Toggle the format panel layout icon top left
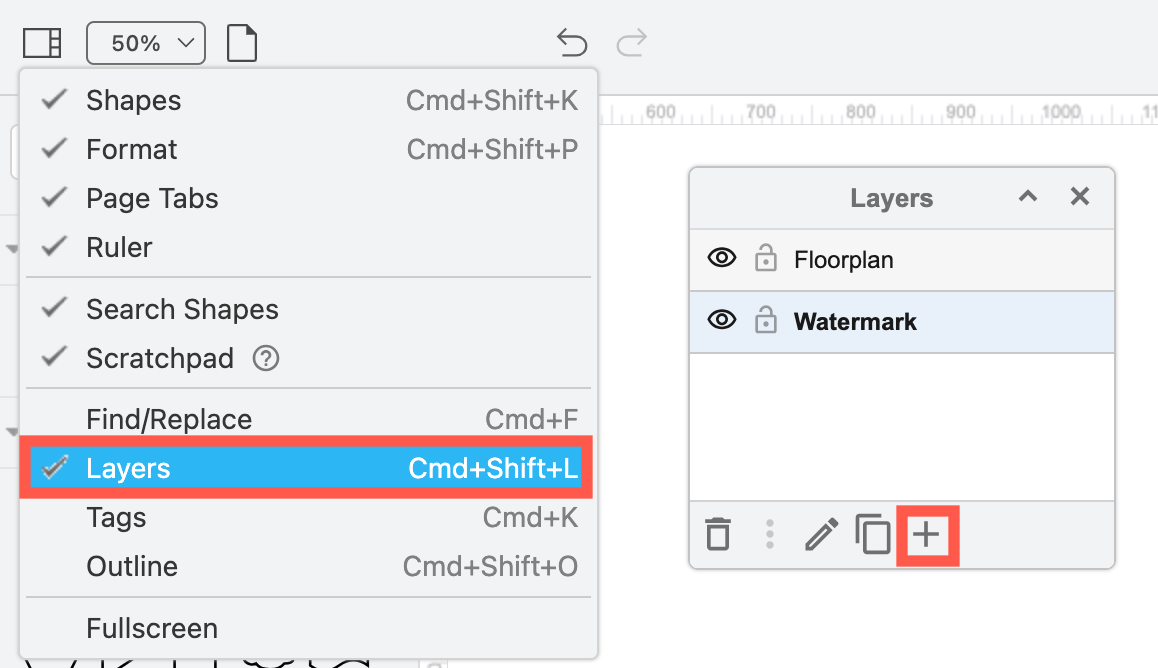Viewport: 1158px width, 668px height. pyautogui.click(x=41, y=42)
